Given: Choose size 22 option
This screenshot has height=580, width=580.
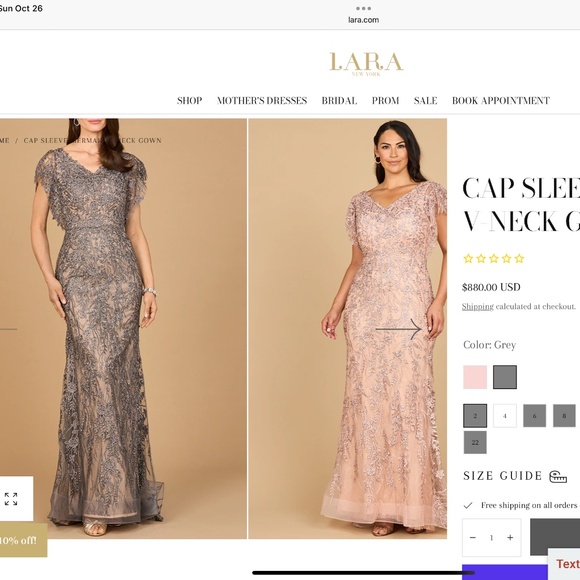Looking at the screenshot, I should pyautogui.click(x=475, y=442).
